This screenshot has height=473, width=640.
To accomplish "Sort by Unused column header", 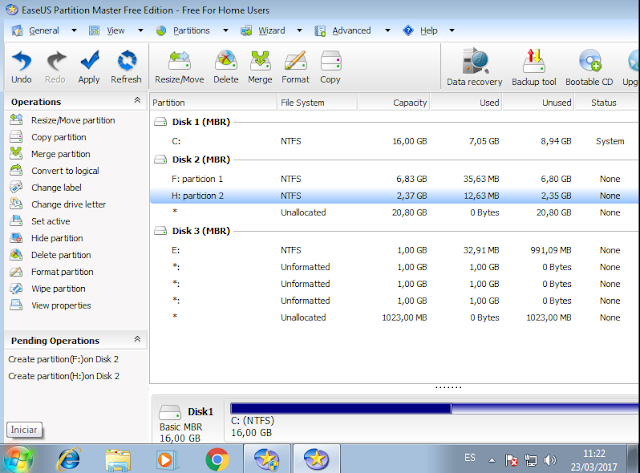I will (x=539, y=102).
